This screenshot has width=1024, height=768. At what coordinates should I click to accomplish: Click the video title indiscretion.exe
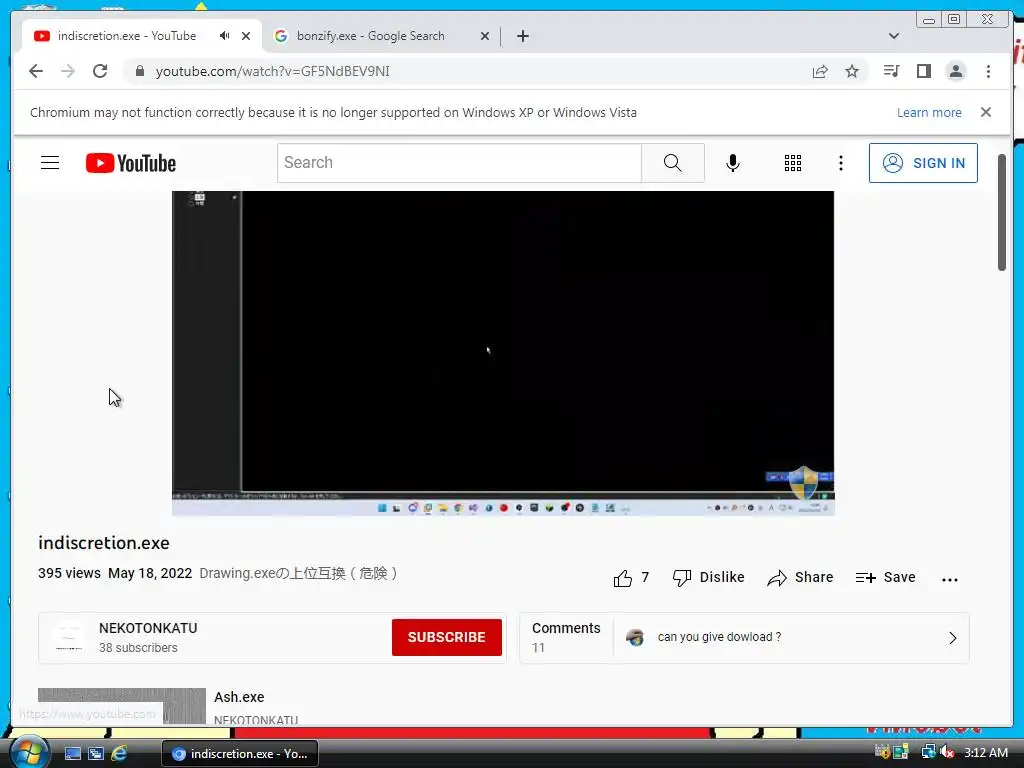pyautogui.click(x=104, y=543)
